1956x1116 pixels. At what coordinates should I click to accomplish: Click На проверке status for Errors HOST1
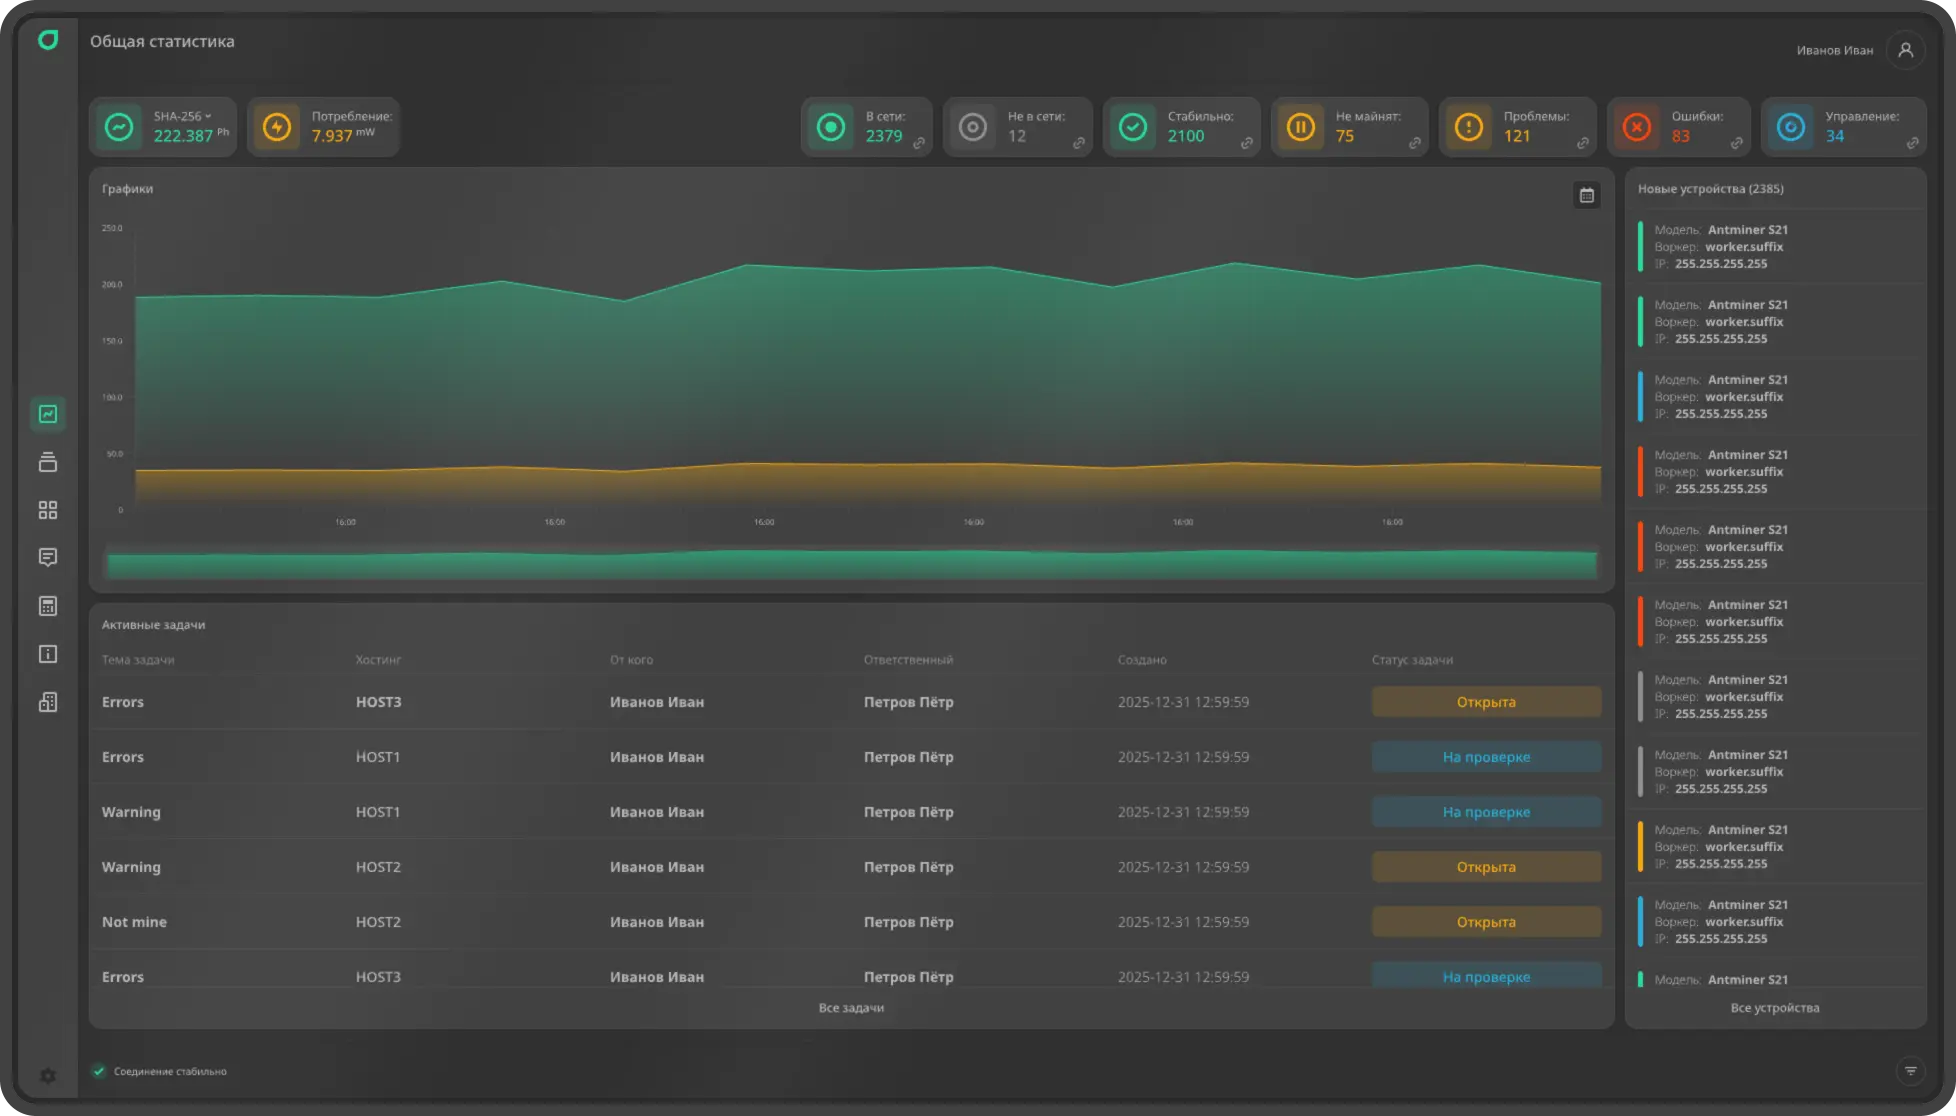click(1486, 757)
